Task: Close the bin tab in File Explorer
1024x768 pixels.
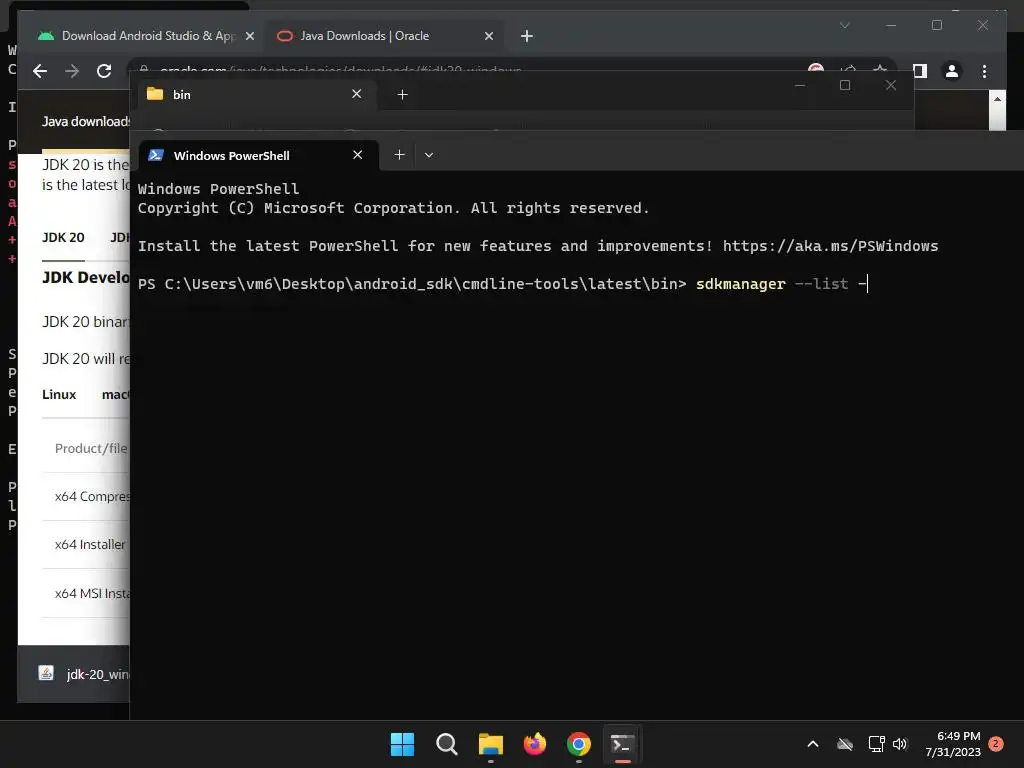Action: click(x=357, y=94)
